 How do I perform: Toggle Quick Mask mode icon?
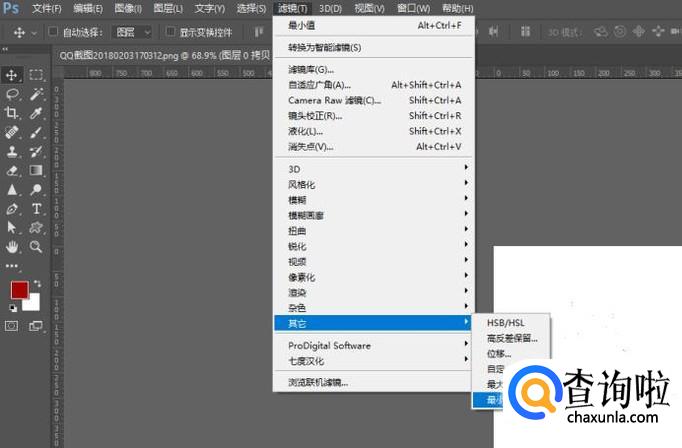12,326
